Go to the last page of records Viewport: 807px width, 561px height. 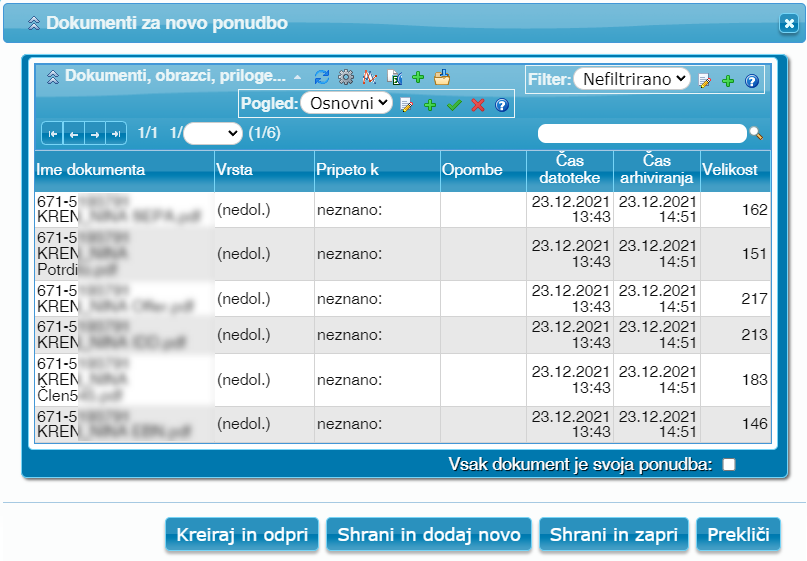(x=117, y=133)
